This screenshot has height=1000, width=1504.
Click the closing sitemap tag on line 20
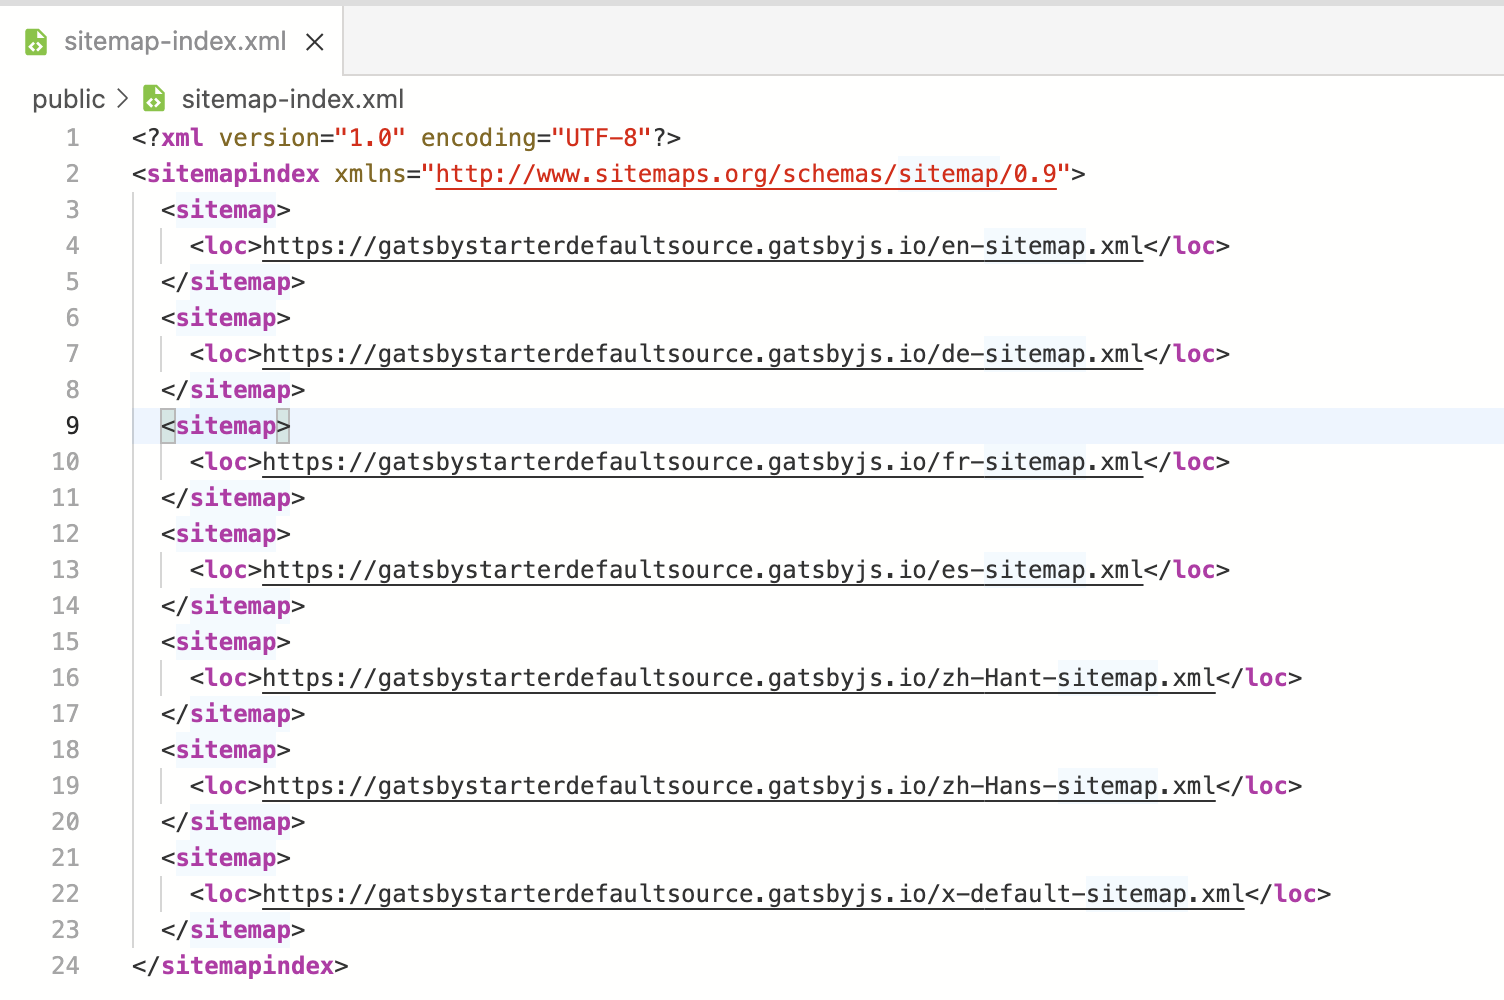(233, 822)
